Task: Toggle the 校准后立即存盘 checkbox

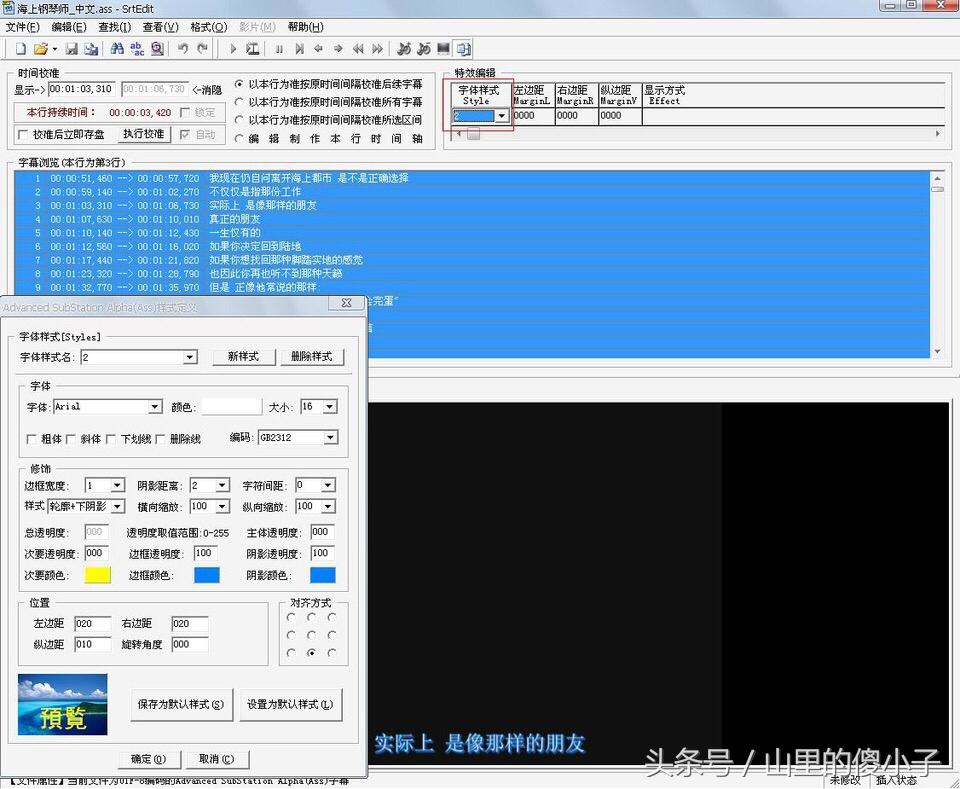Action: pos(24,134)
